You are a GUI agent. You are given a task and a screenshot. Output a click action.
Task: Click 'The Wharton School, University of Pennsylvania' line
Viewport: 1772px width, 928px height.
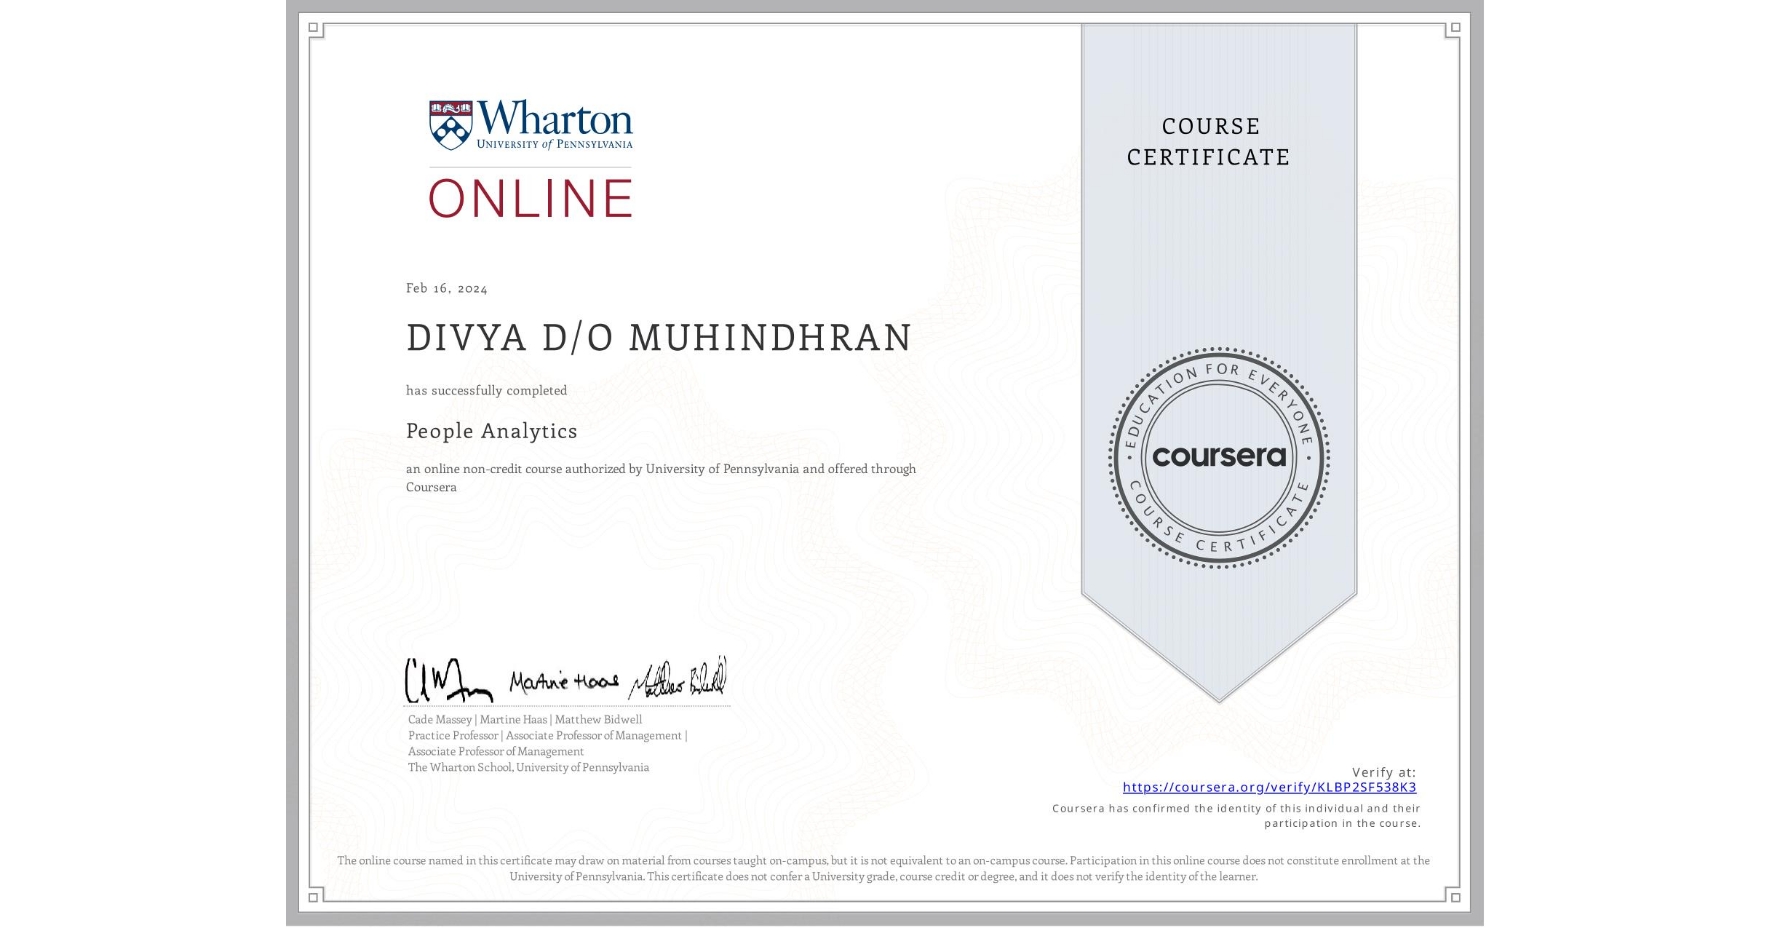tap(528, 767)
